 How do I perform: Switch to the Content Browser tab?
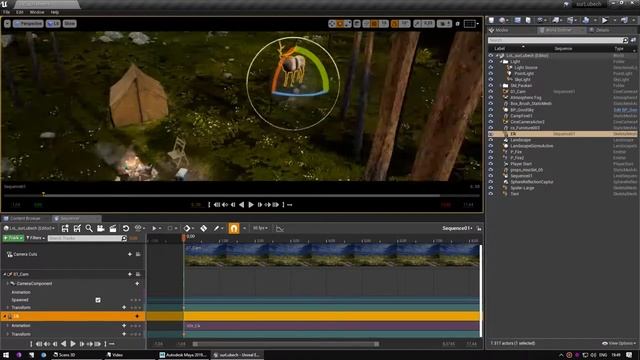[x=25, y=219]
